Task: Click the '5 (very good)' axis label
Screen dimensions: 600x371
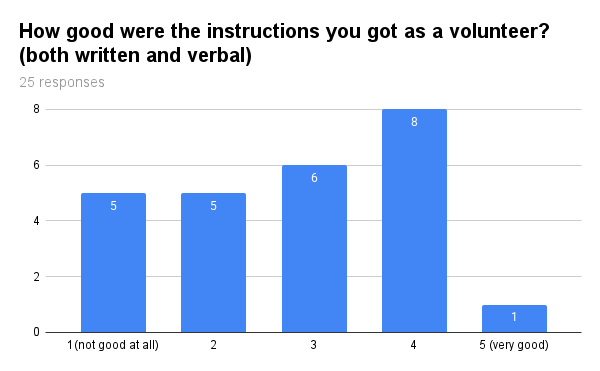Action: [x=514, y=345]
